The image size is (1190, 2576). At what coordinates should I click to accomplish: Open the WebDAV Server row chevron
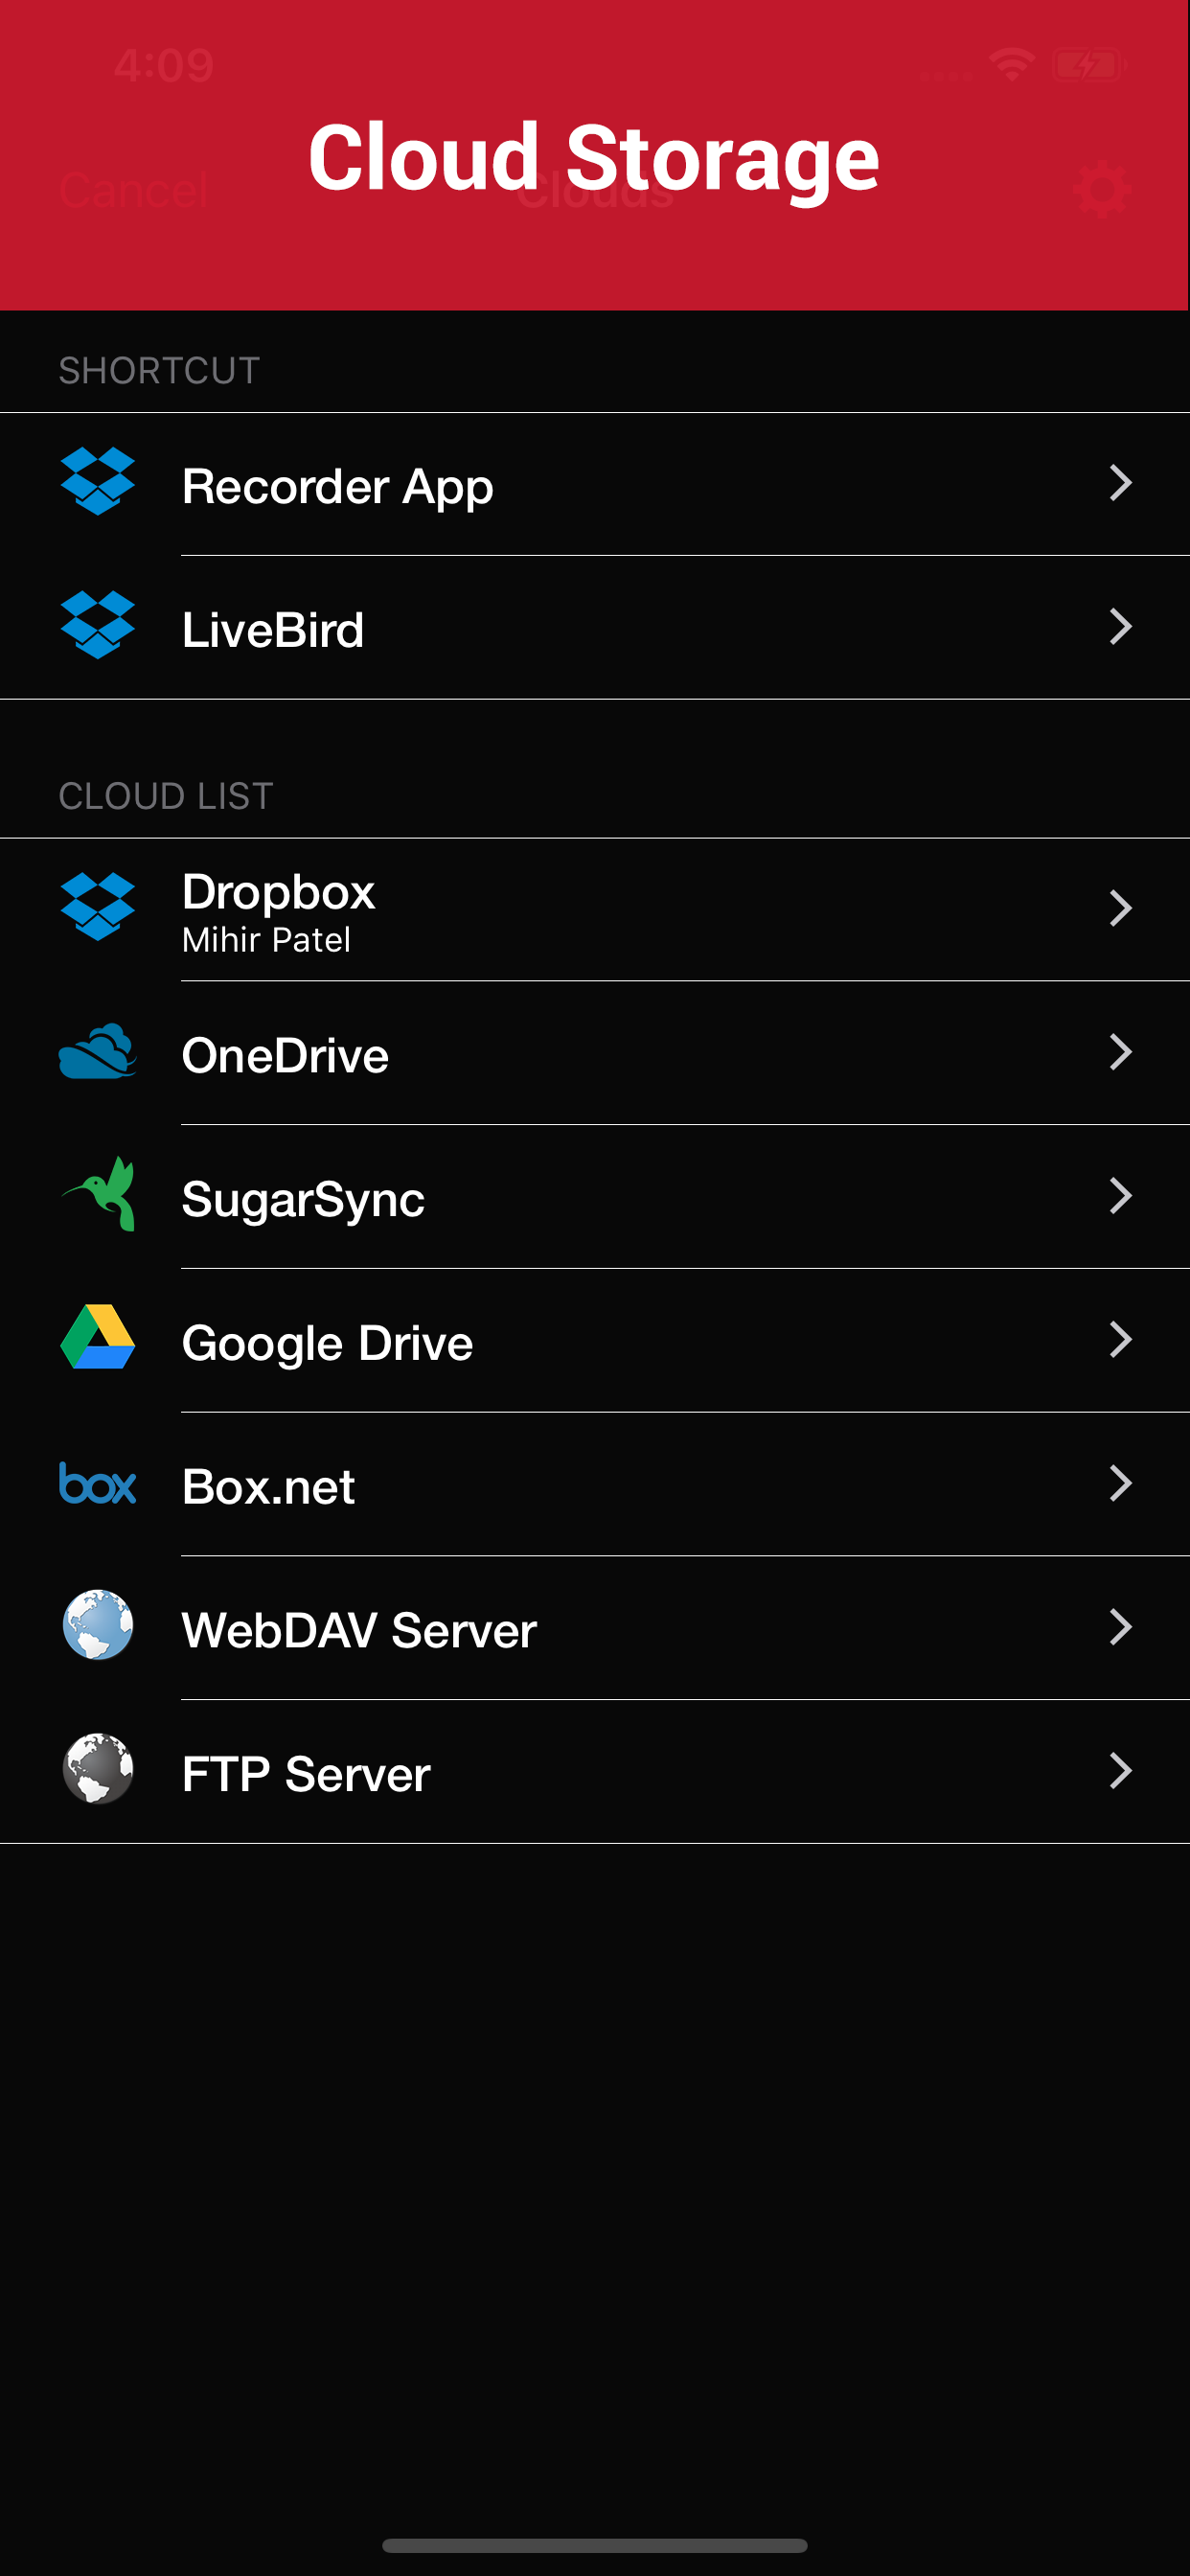(1121, 1628)
